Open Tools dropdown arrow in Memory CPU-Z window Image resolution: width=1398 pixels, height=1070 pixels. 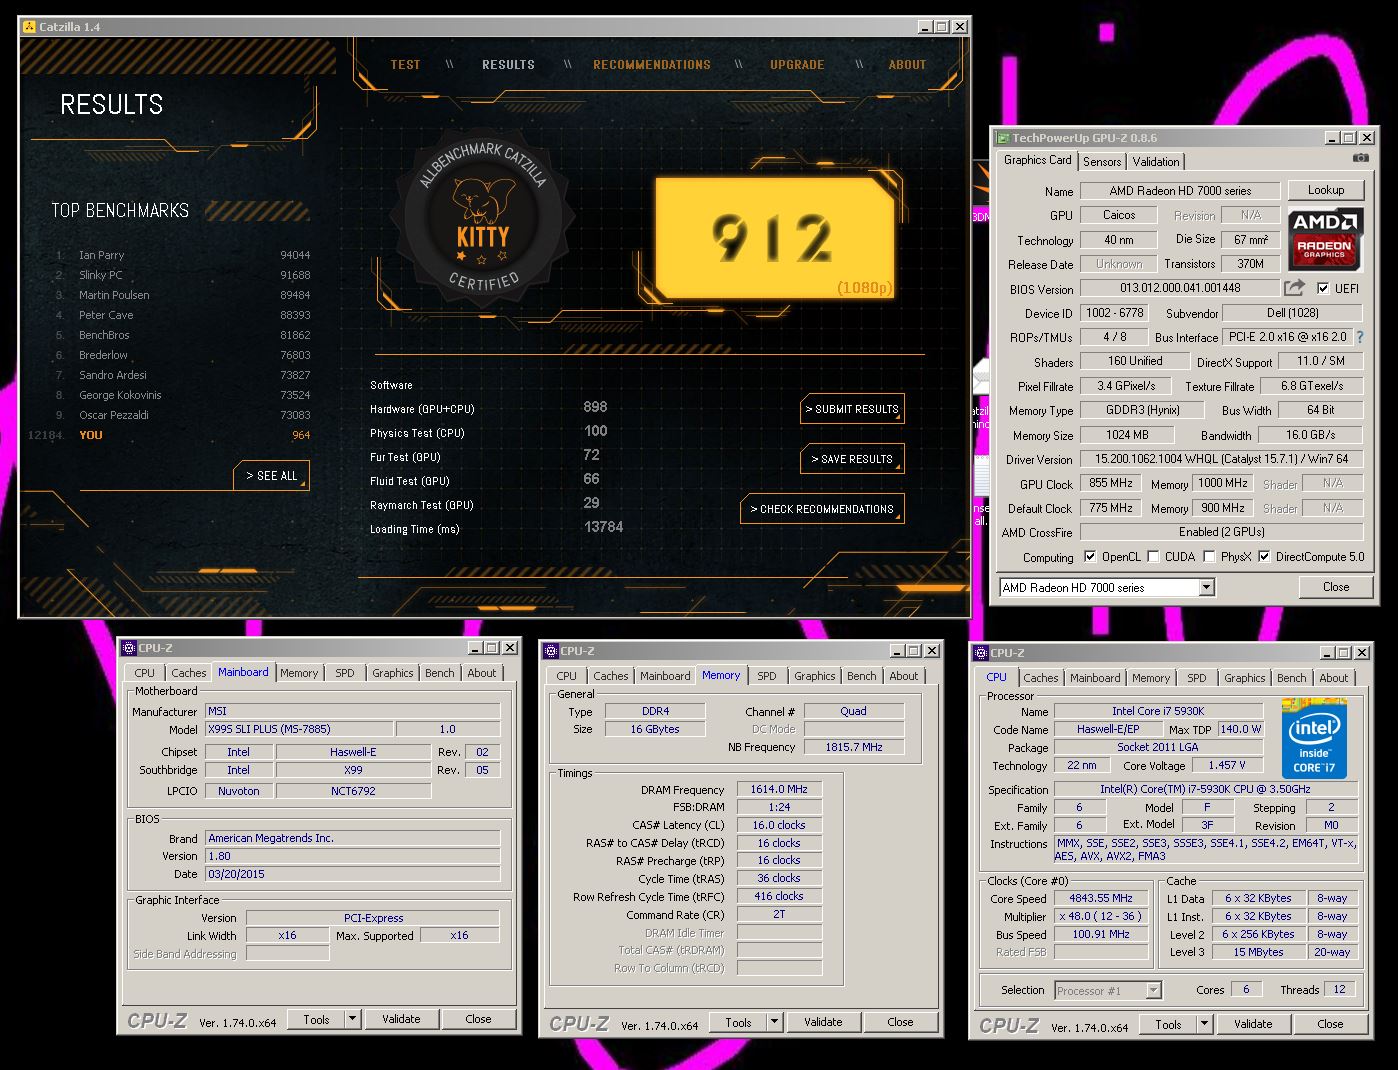click(774, 1022)
